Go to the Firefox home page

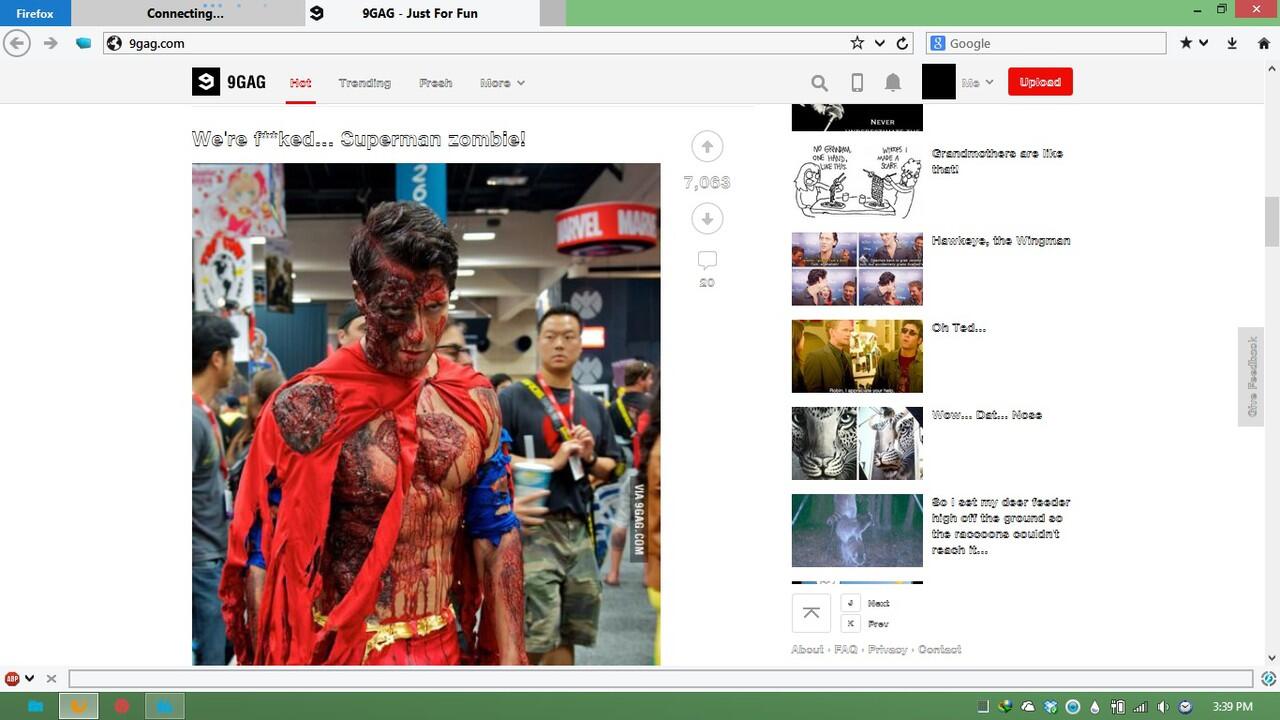pyautogui.click(x=1264, y=43)
